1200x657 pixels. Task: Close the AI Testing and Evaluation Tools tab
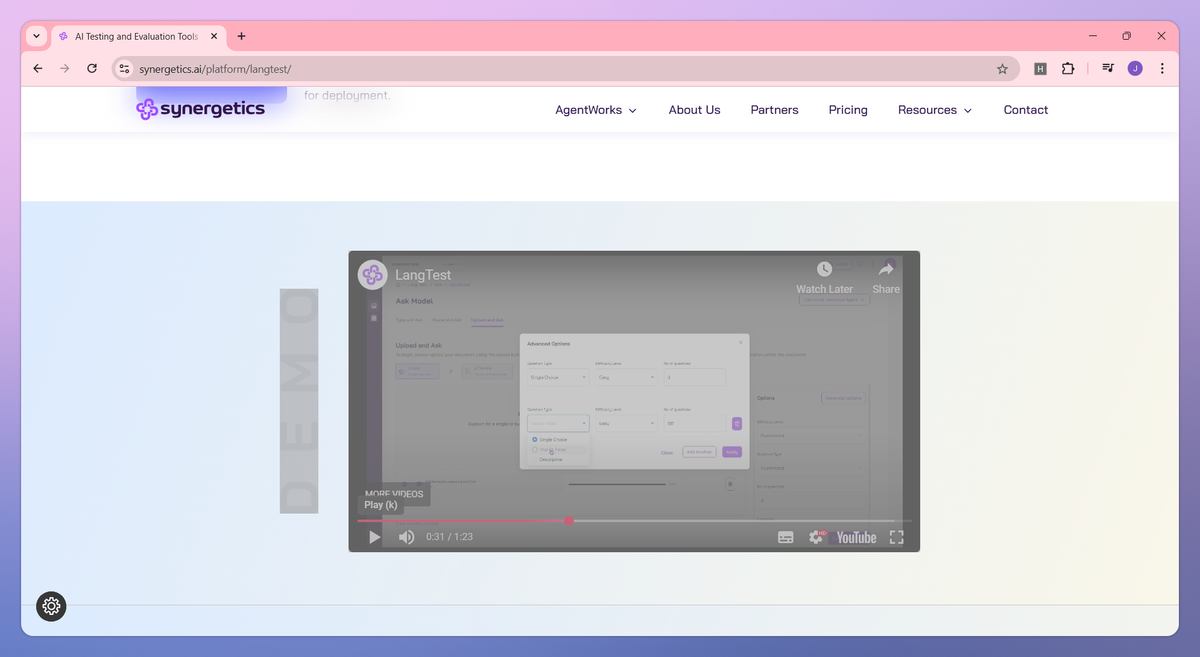tap(214, 36)
